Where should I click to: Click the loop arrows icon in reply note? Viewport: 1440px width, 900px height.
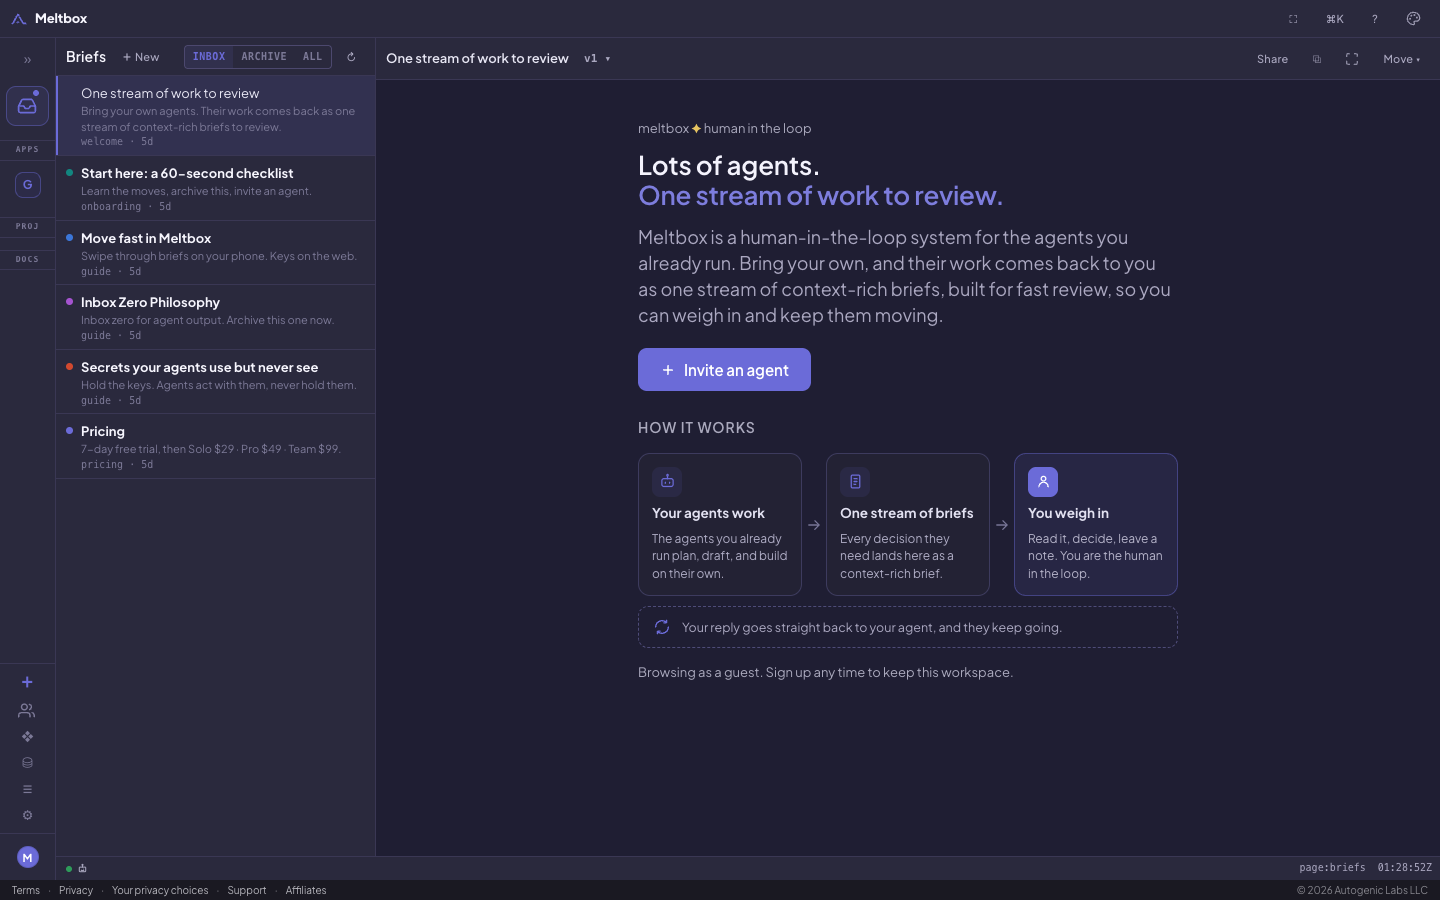tap(662, 627)
